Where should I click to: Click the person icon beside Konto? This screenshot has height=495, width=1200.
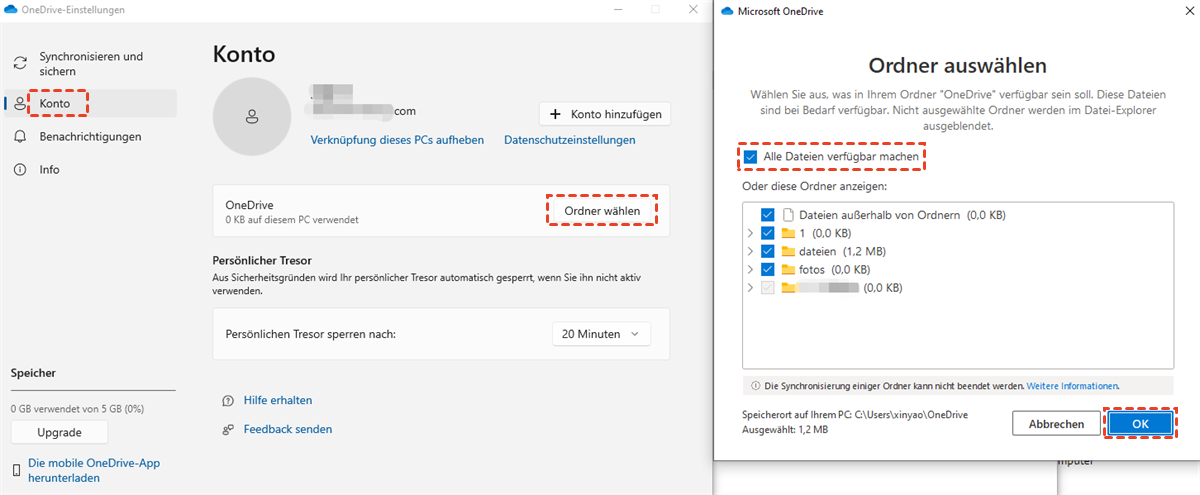point(20,103)
